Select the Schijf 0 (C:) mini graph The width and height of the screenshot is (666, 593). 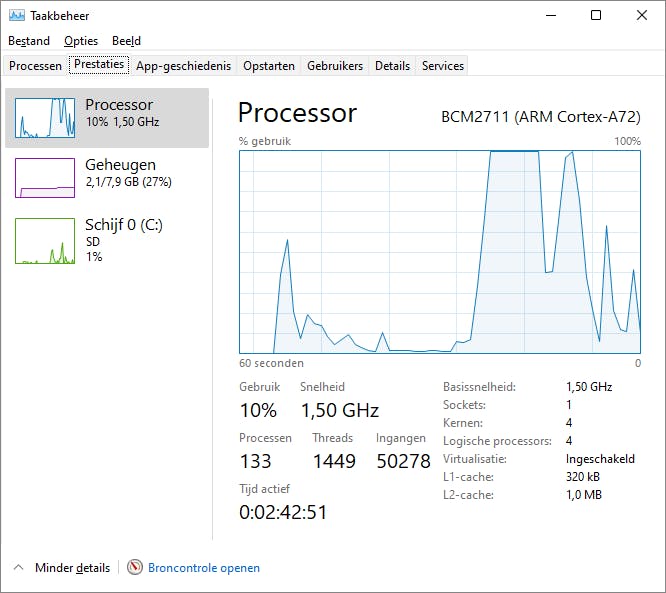(45, 241)
